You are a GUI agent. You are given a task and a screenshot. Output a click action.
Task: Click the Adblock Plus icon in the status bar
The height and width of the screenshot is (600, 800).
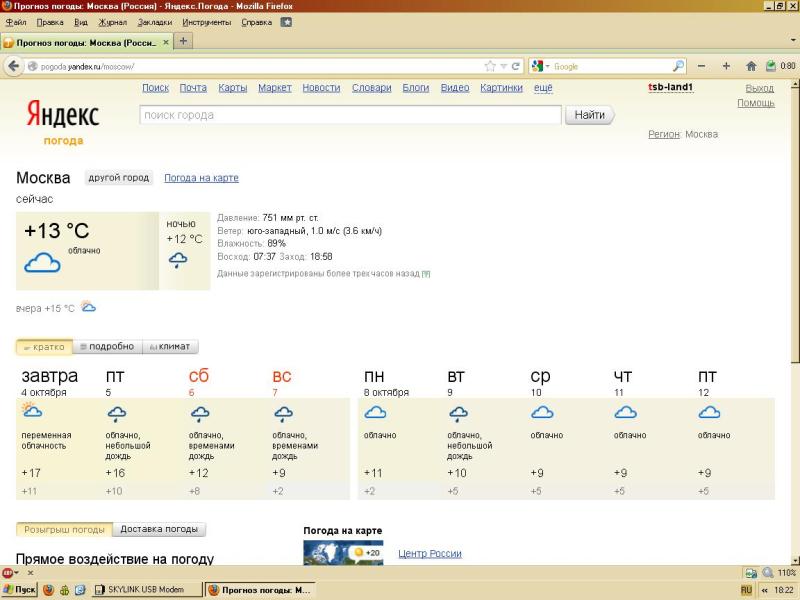pos(8,573)
